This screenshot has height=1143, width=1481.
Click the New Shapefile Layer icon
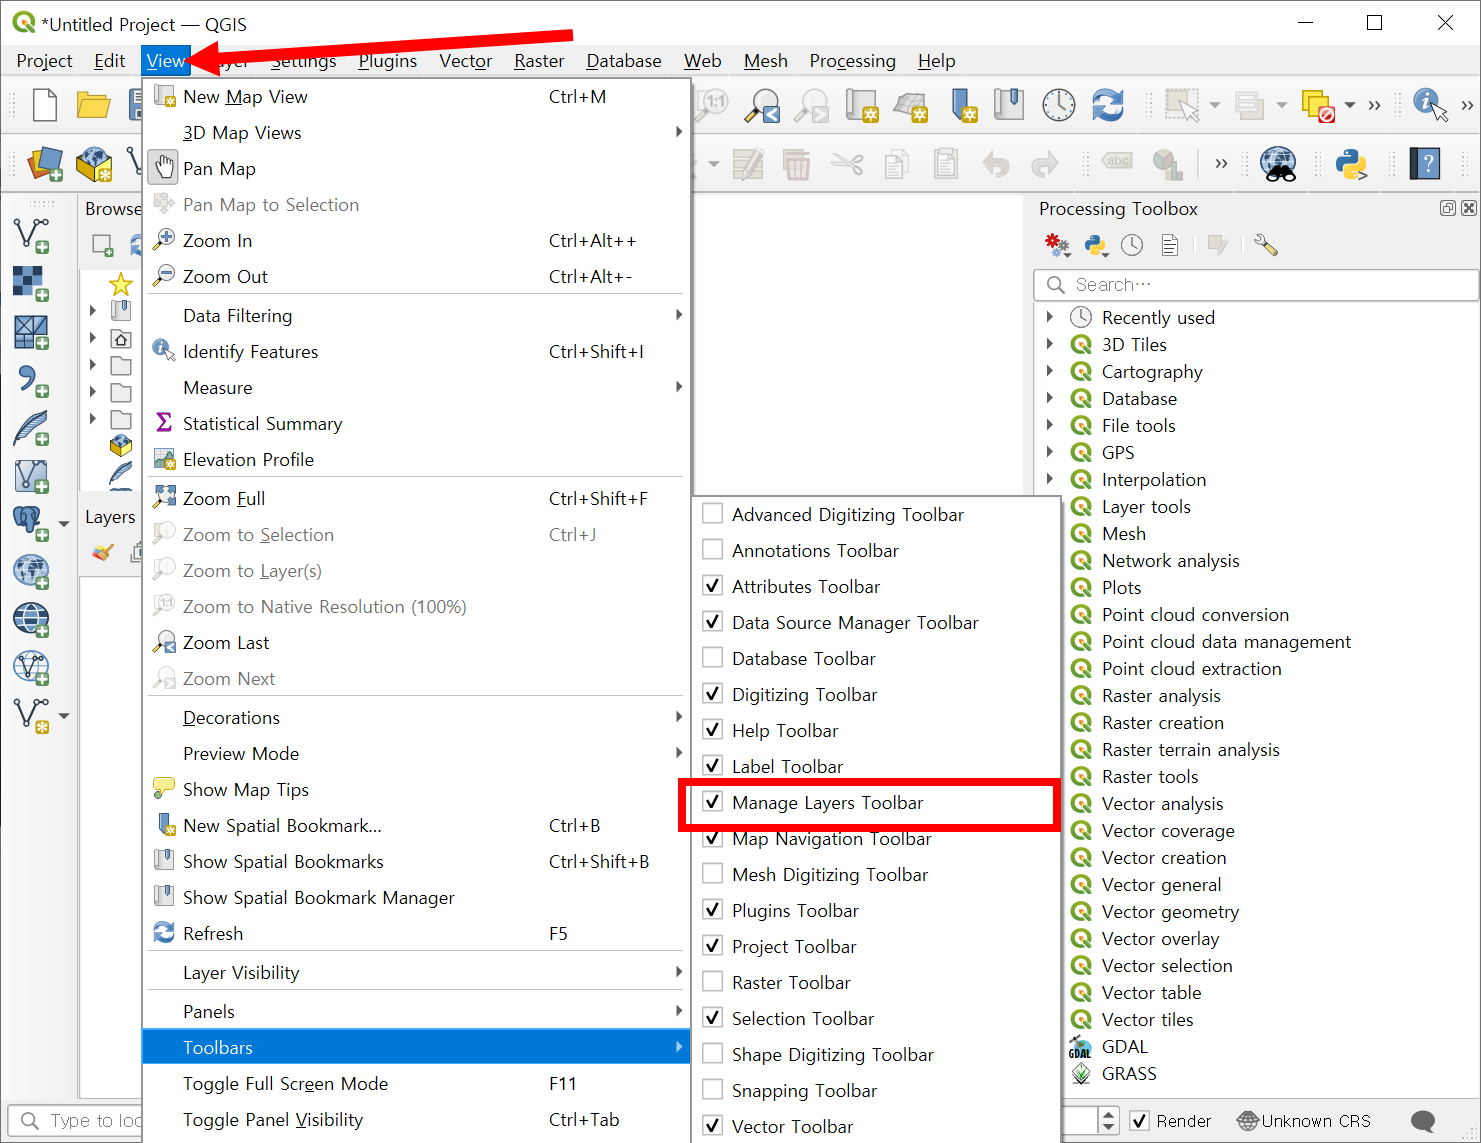(x=29, y=715)
